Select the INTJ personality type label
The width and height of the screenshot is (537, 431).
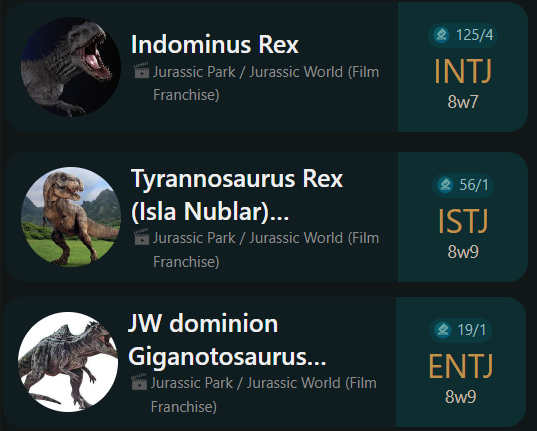(463, 71)
